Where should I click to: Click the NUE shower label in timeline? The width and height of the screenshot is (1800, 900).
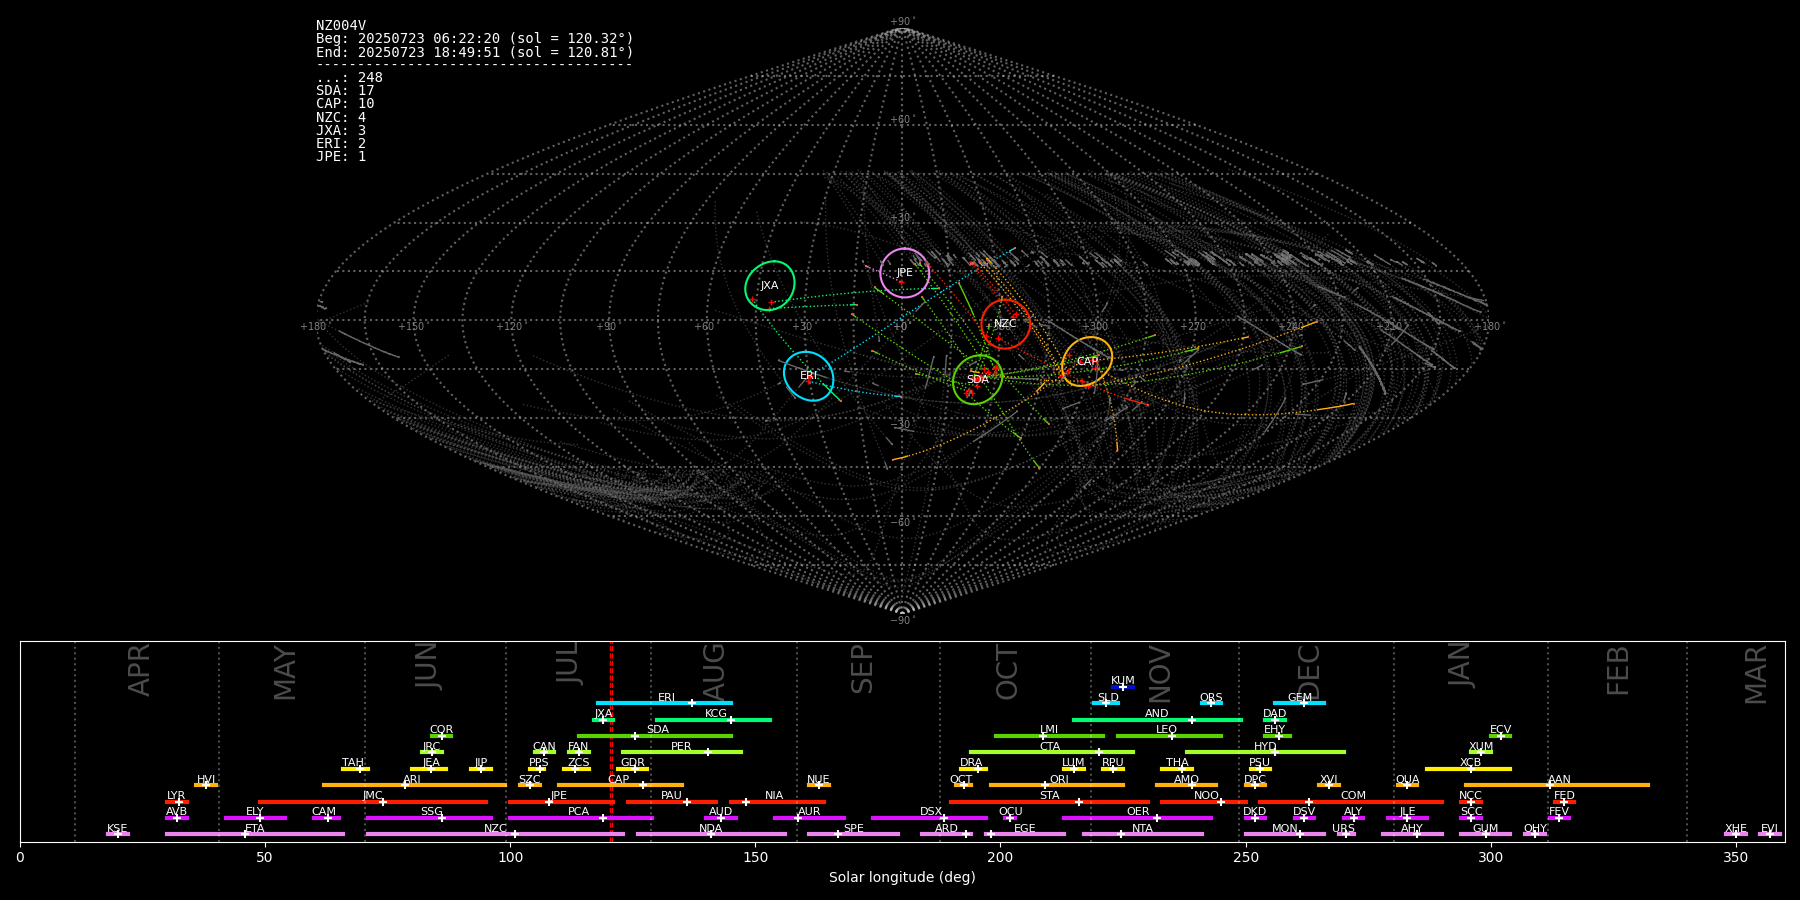[x=818, y=780]
